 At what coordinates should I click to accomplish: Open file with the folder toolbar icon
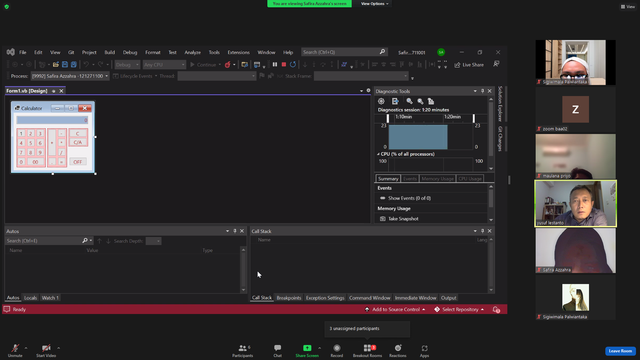tap(56, 64)
